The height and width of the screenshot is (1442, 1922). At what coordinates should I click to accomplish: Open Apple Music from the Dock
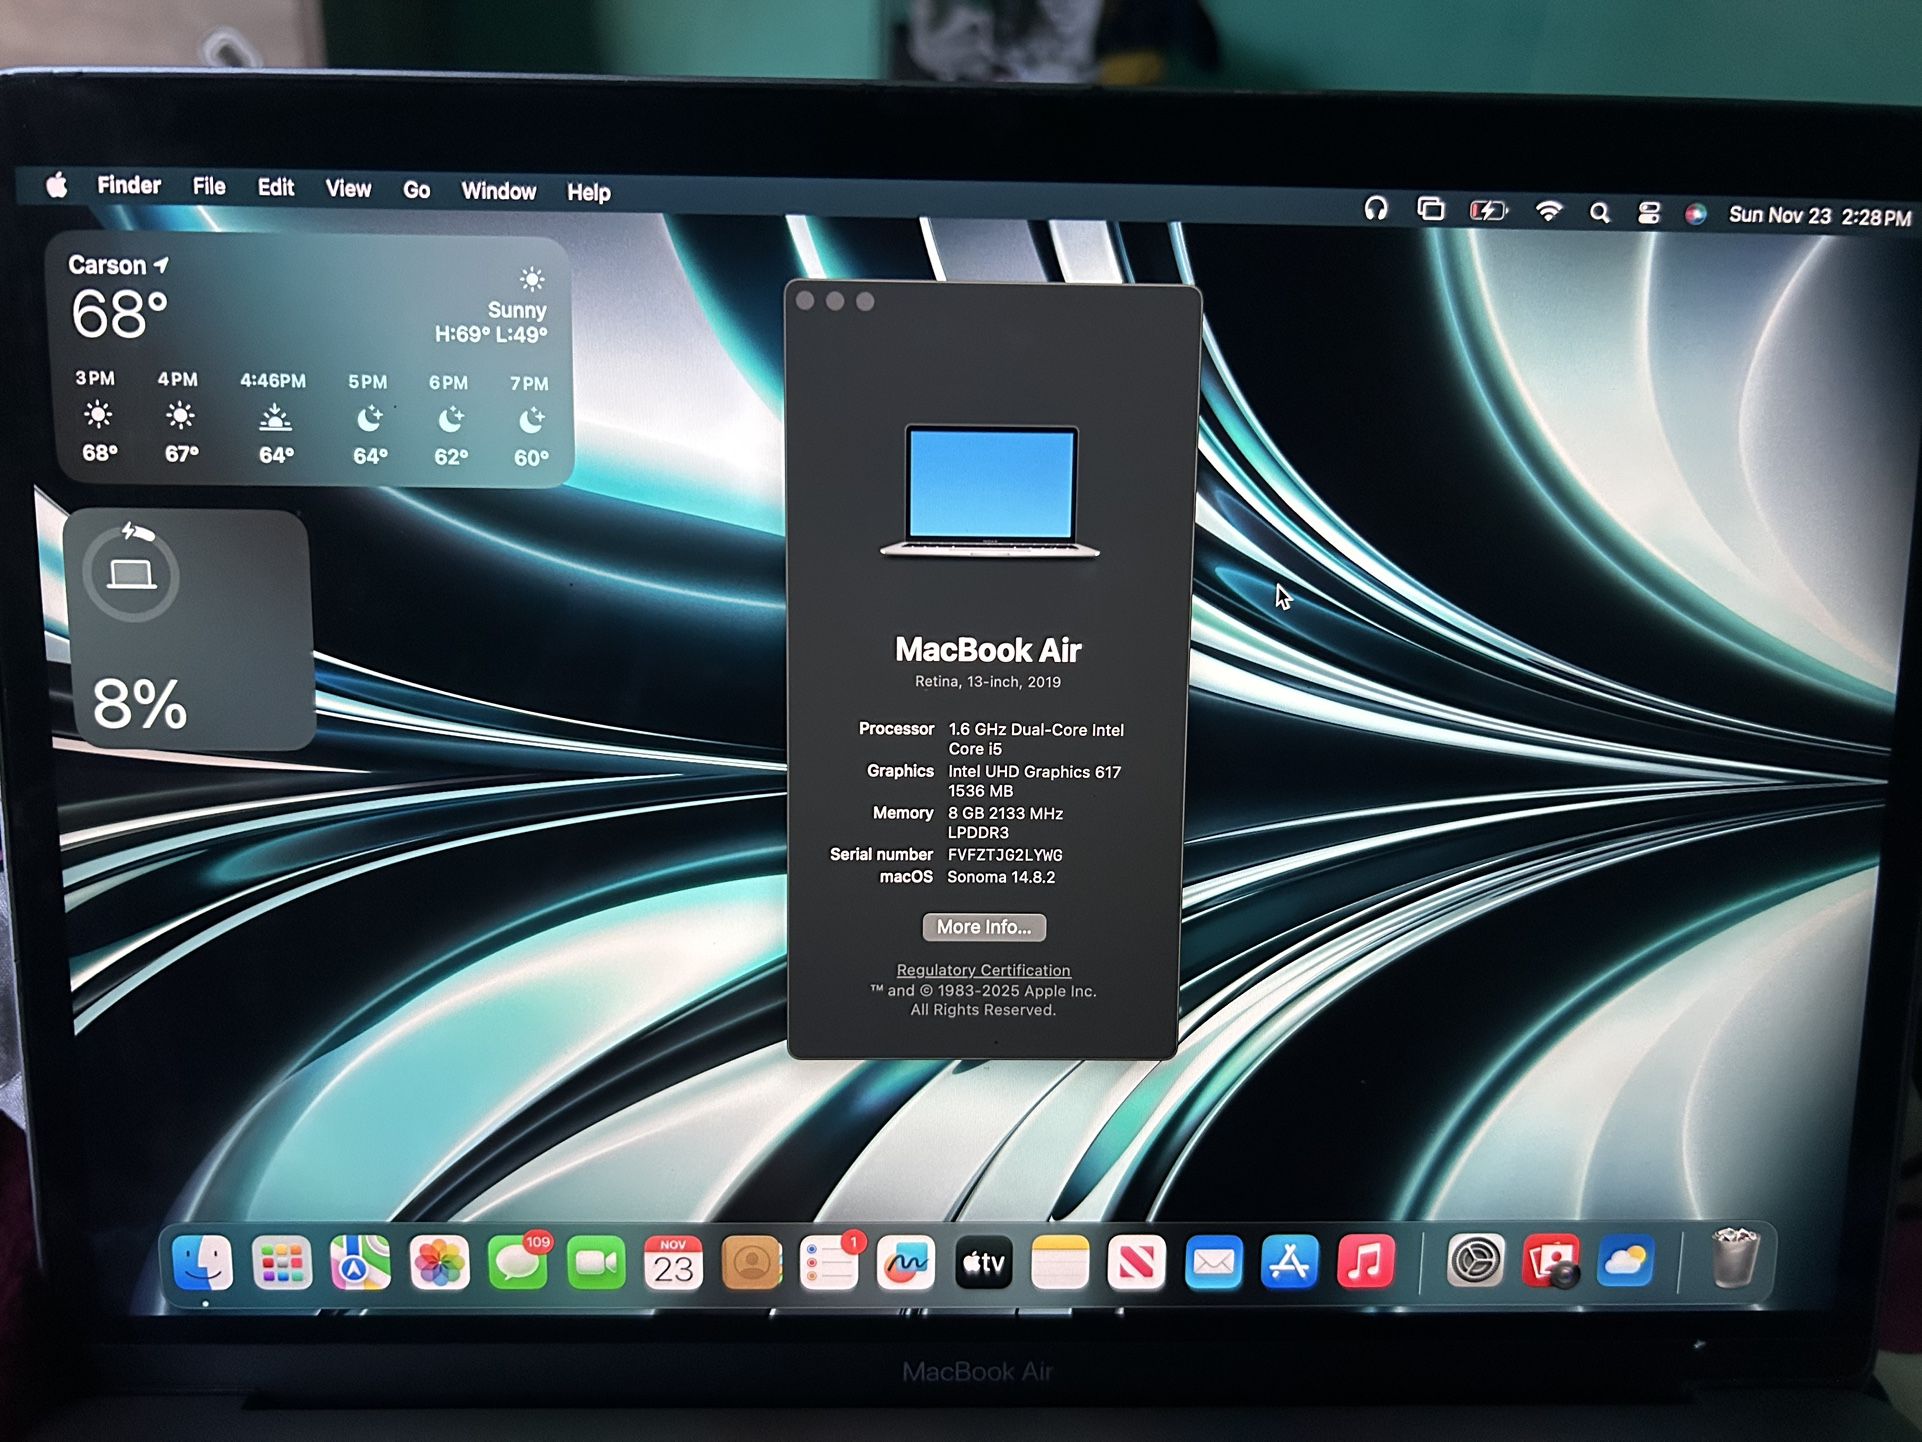[1365, 1263]
